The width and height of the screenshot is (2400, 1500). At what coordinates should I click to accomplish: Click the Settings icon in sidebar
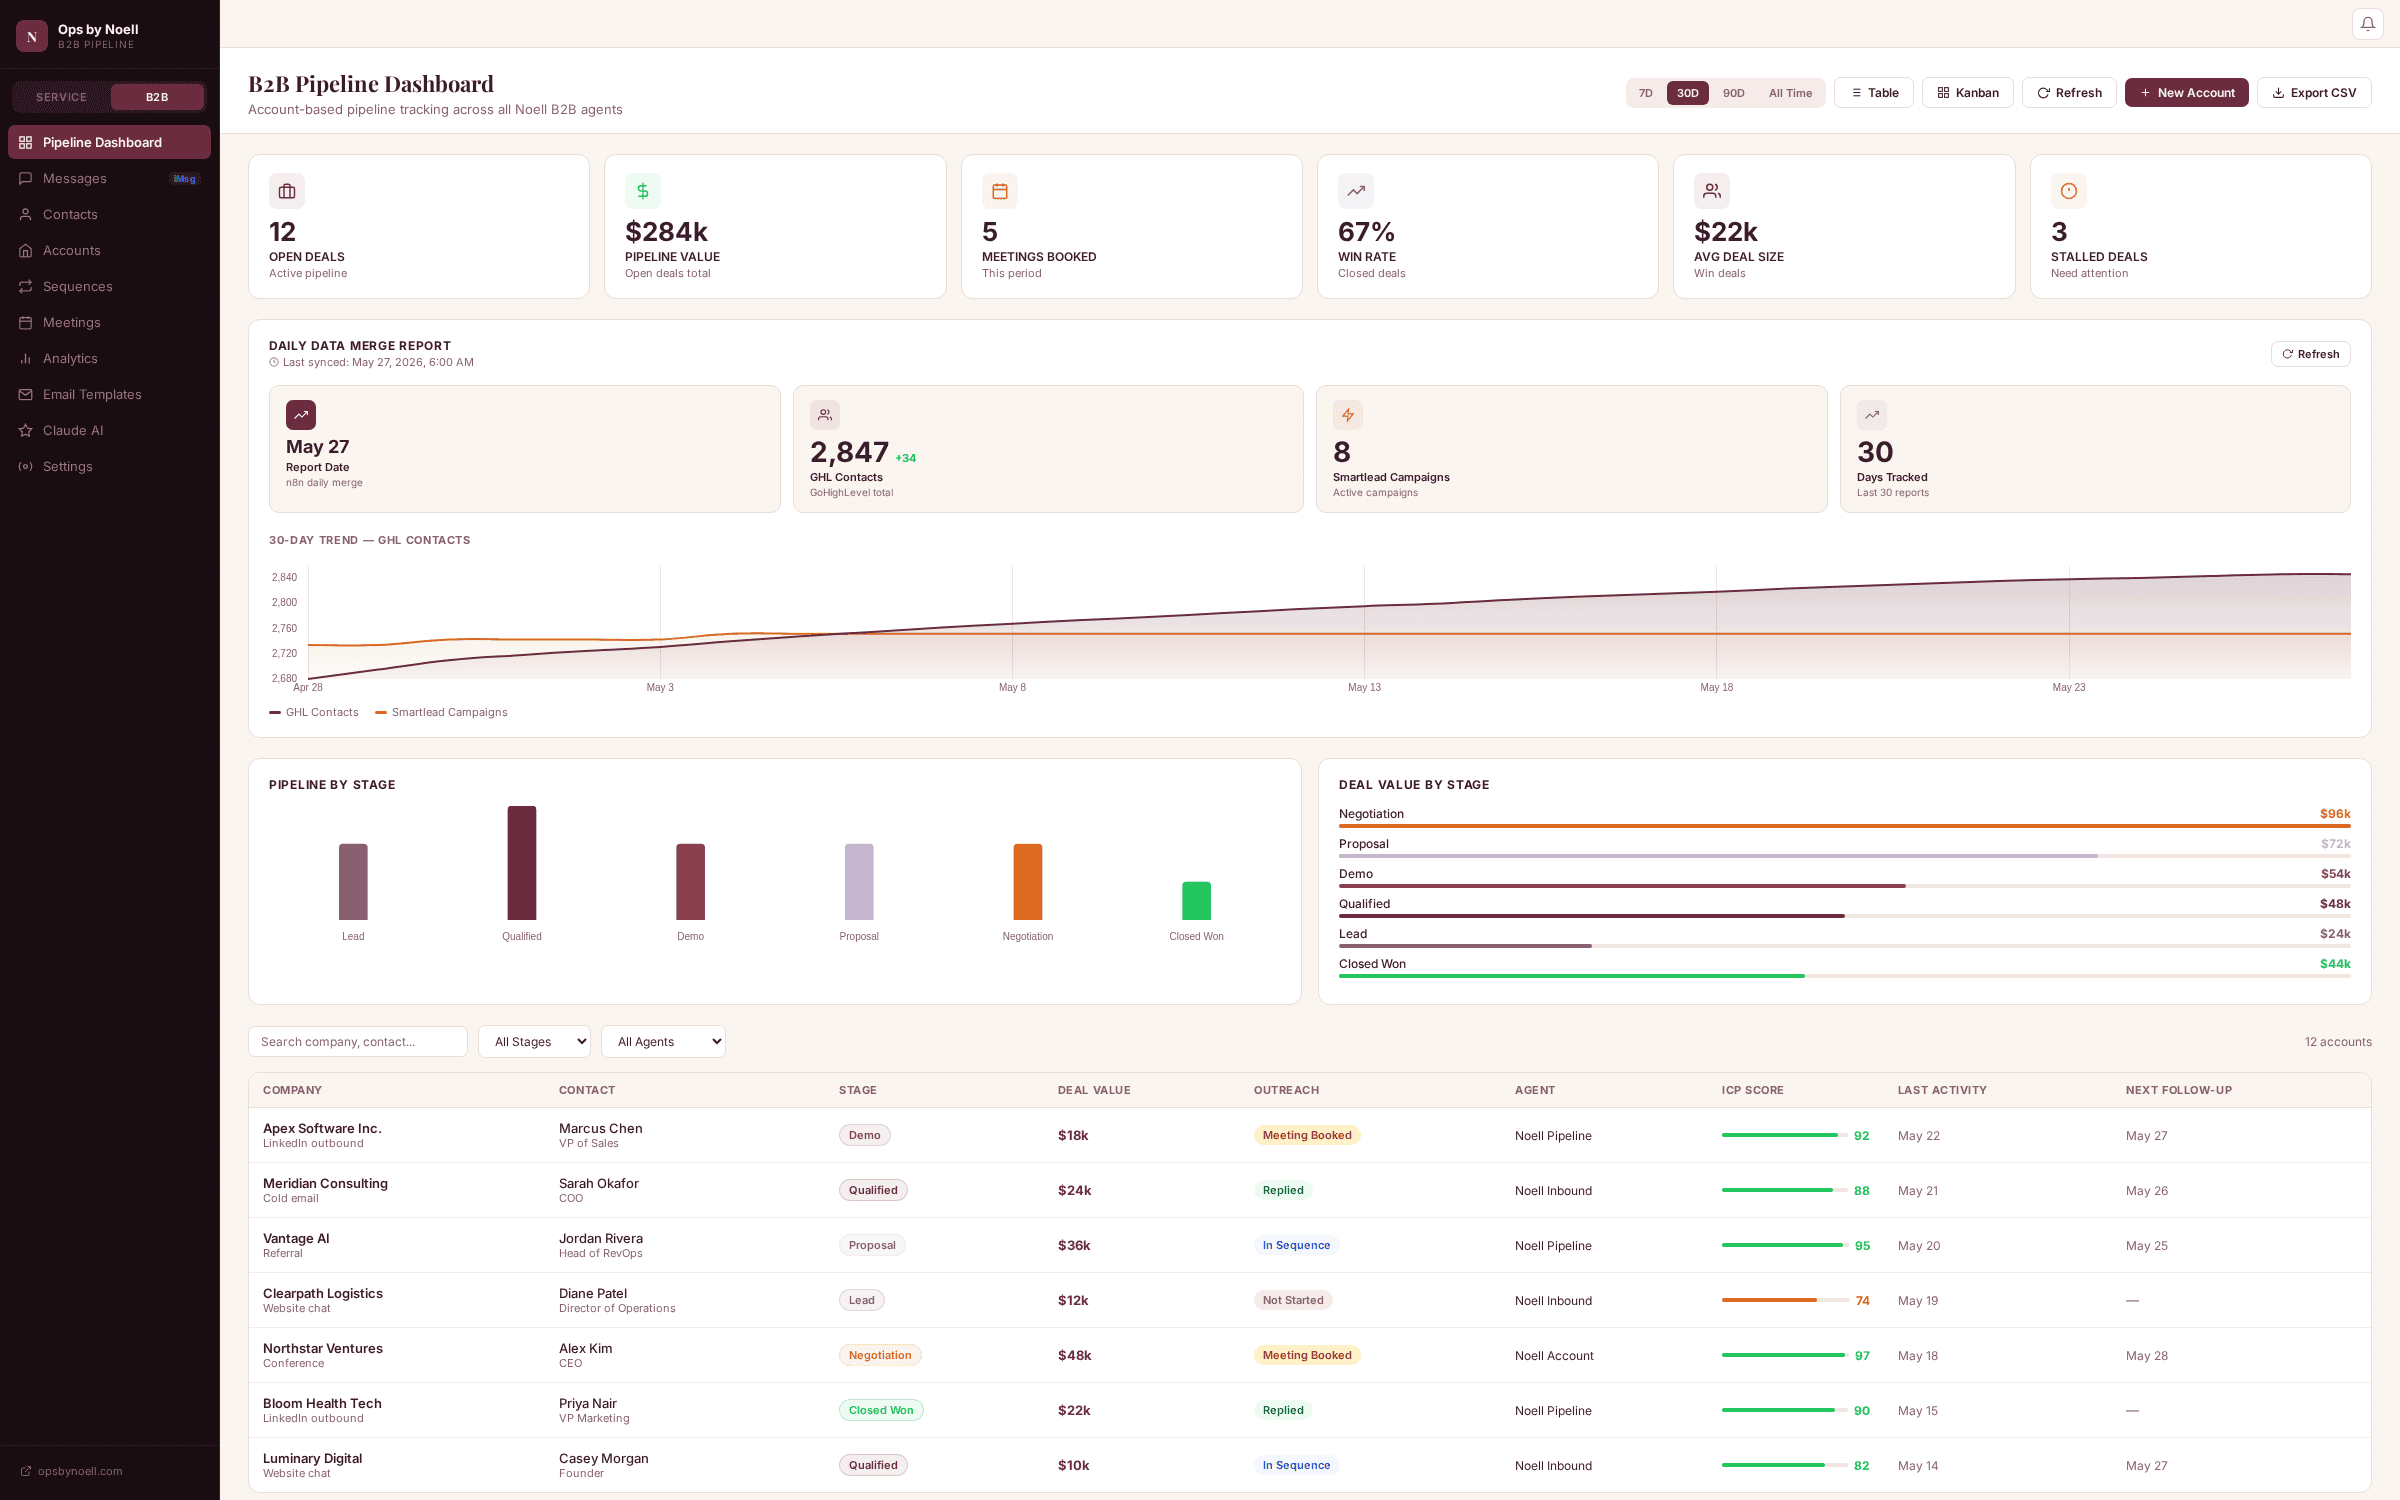click(26, 466)
